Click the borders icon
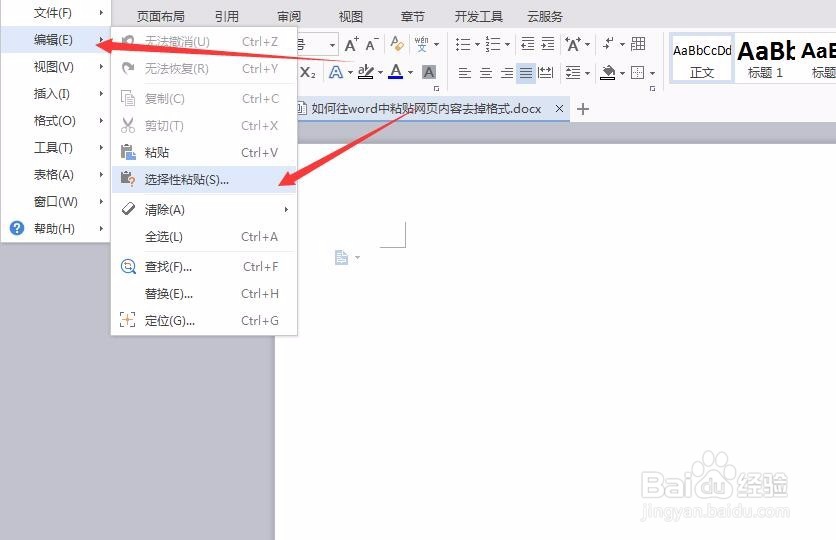The image size is (836, 540). click(x=637, y=72)
